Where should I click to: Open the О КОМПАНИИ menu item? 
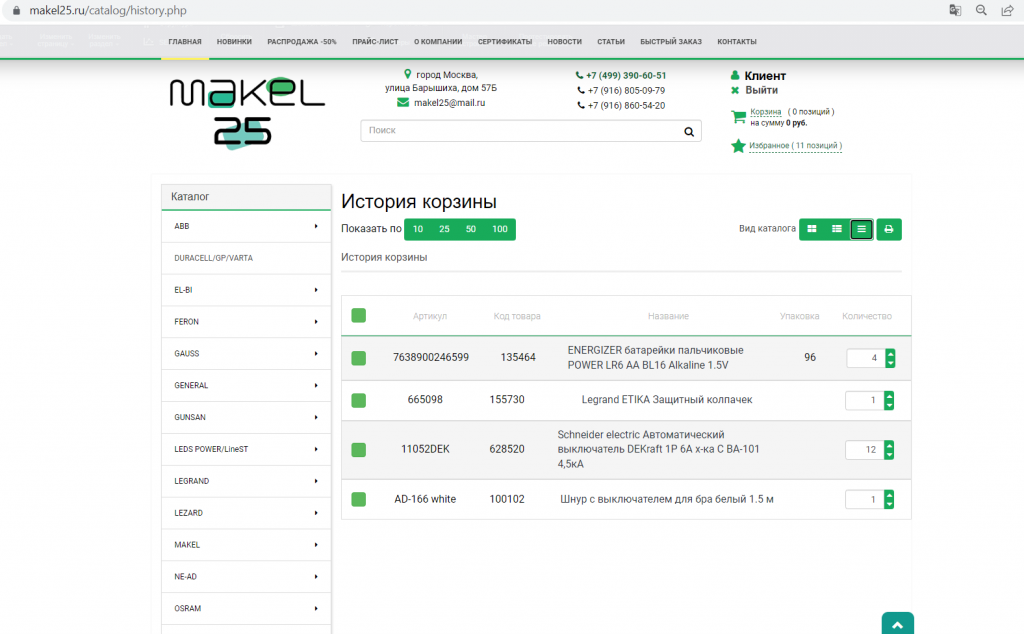click(x=438, y=42)
